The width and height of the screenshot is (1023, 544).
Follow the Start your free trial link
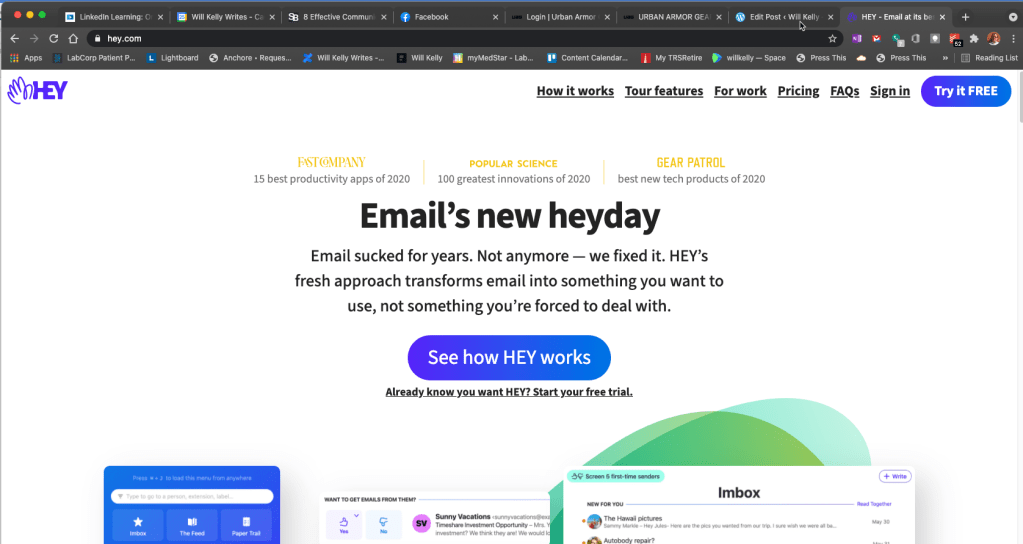coord(509,392)
